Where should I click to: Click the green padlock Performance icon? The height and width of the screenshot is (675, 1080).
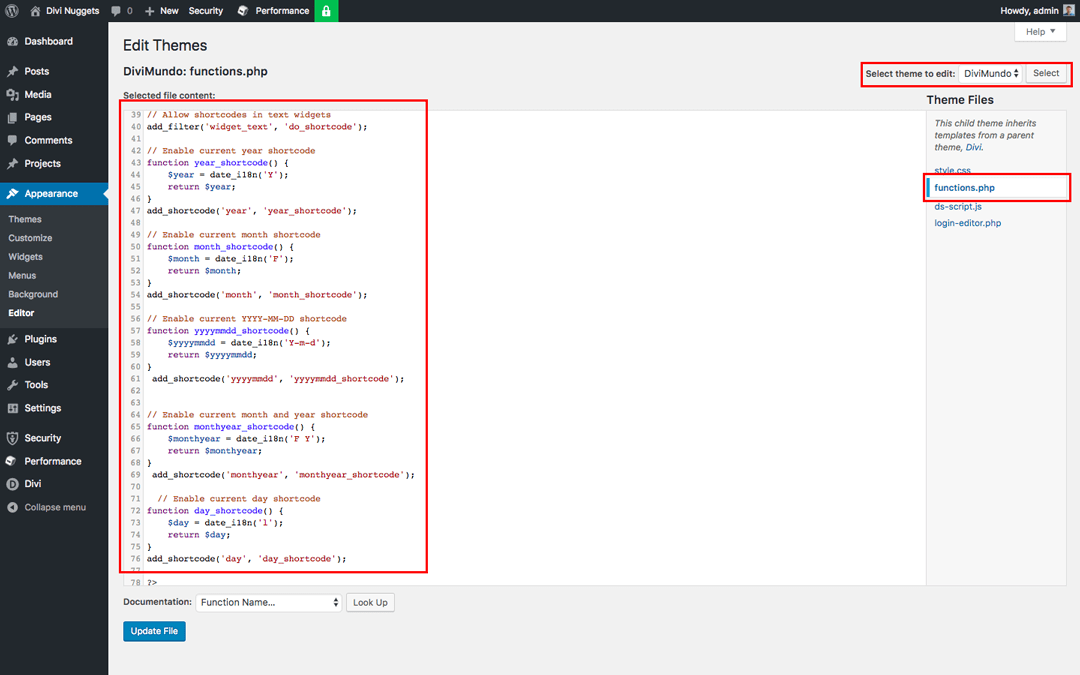pos(326,11)
